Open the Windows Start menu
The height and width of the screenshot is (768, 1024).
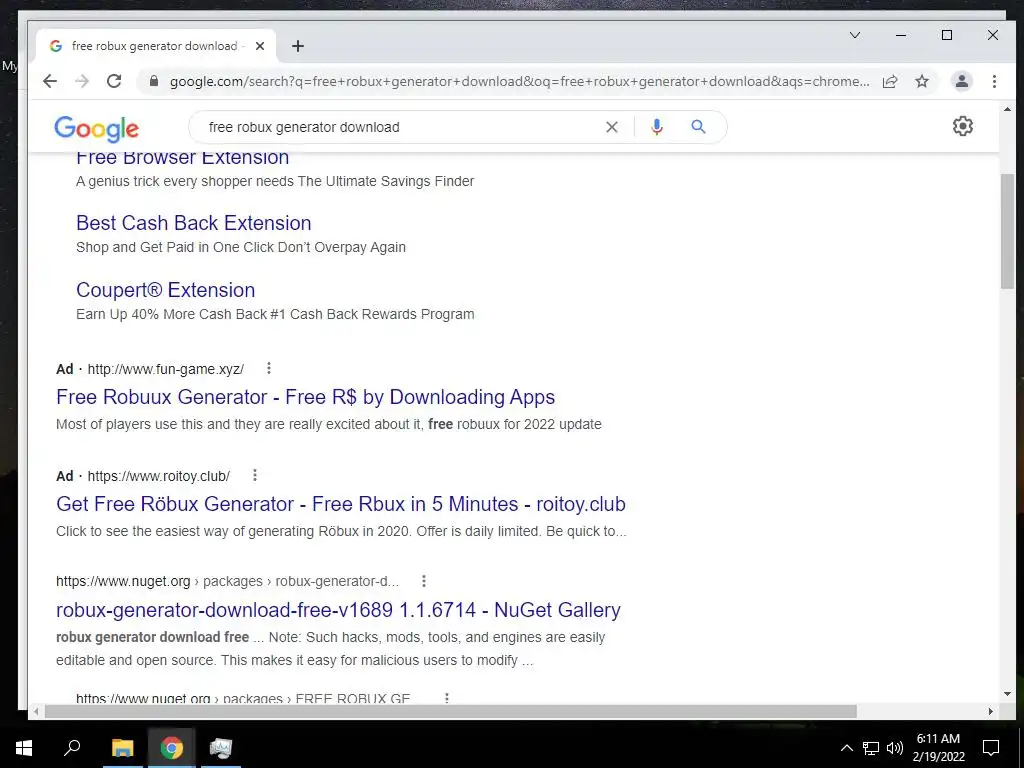24,748
